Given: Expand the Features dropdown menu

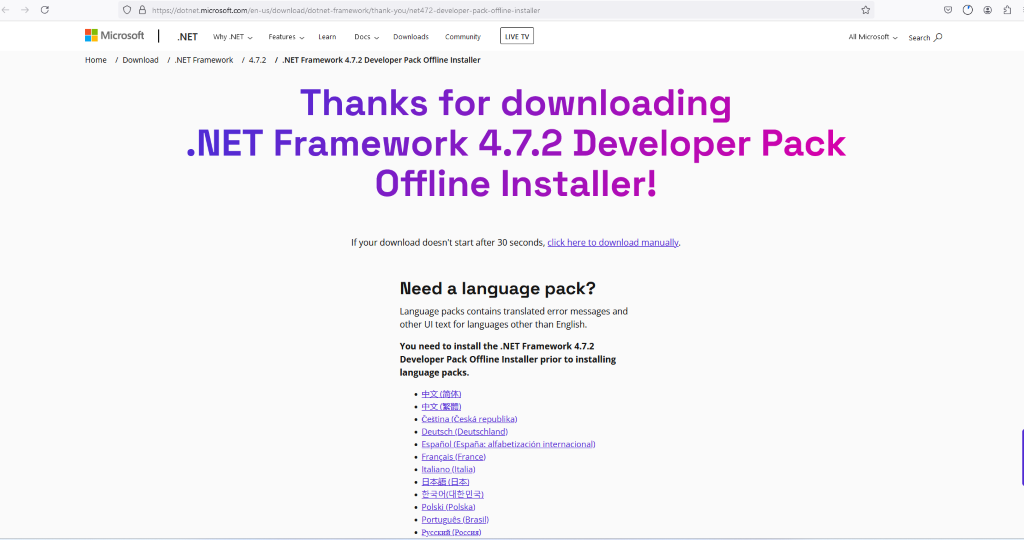Looking at the screenshot, I should (286, 37).
